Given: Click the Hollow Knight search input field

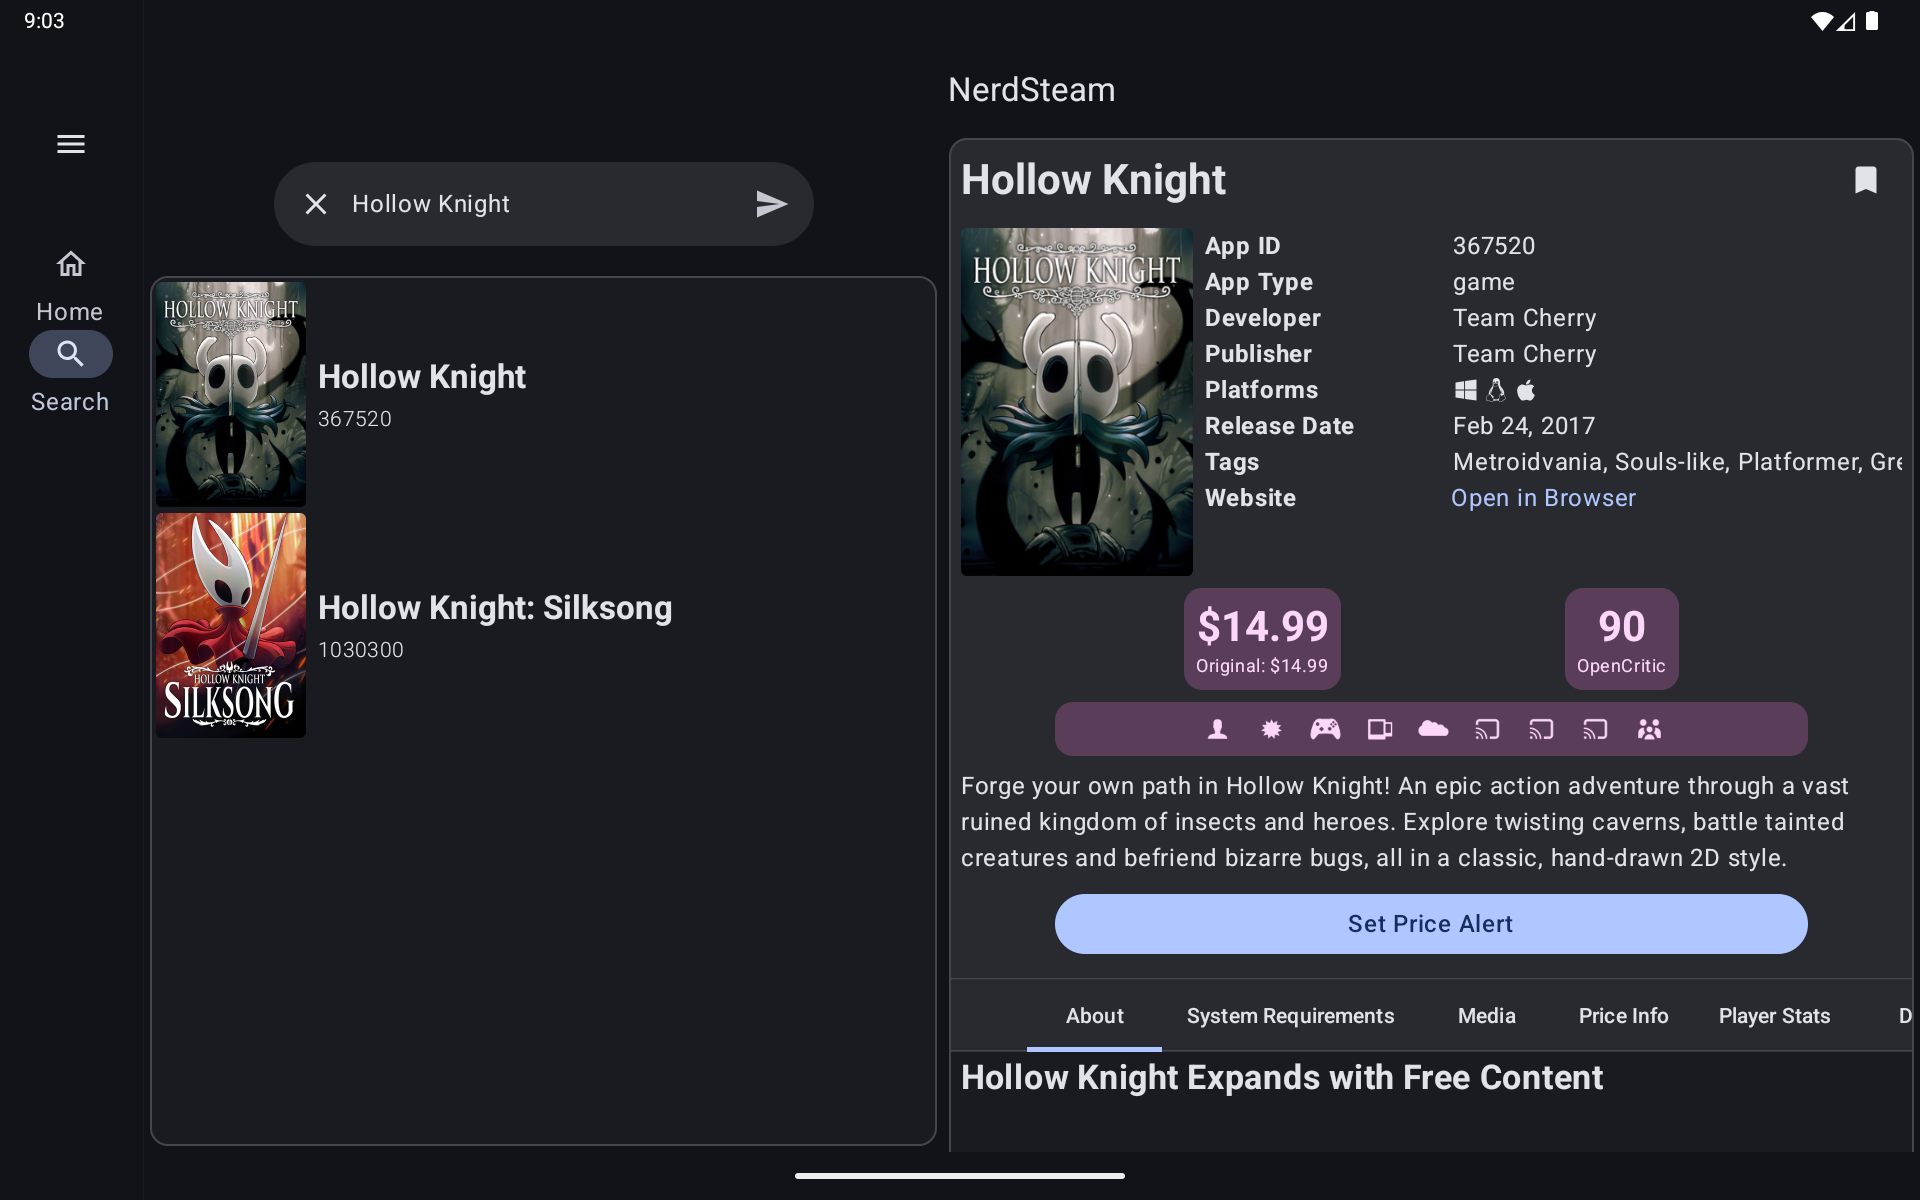Looking at the screenshot, I should pyautogui.click(x=540, y=204).
